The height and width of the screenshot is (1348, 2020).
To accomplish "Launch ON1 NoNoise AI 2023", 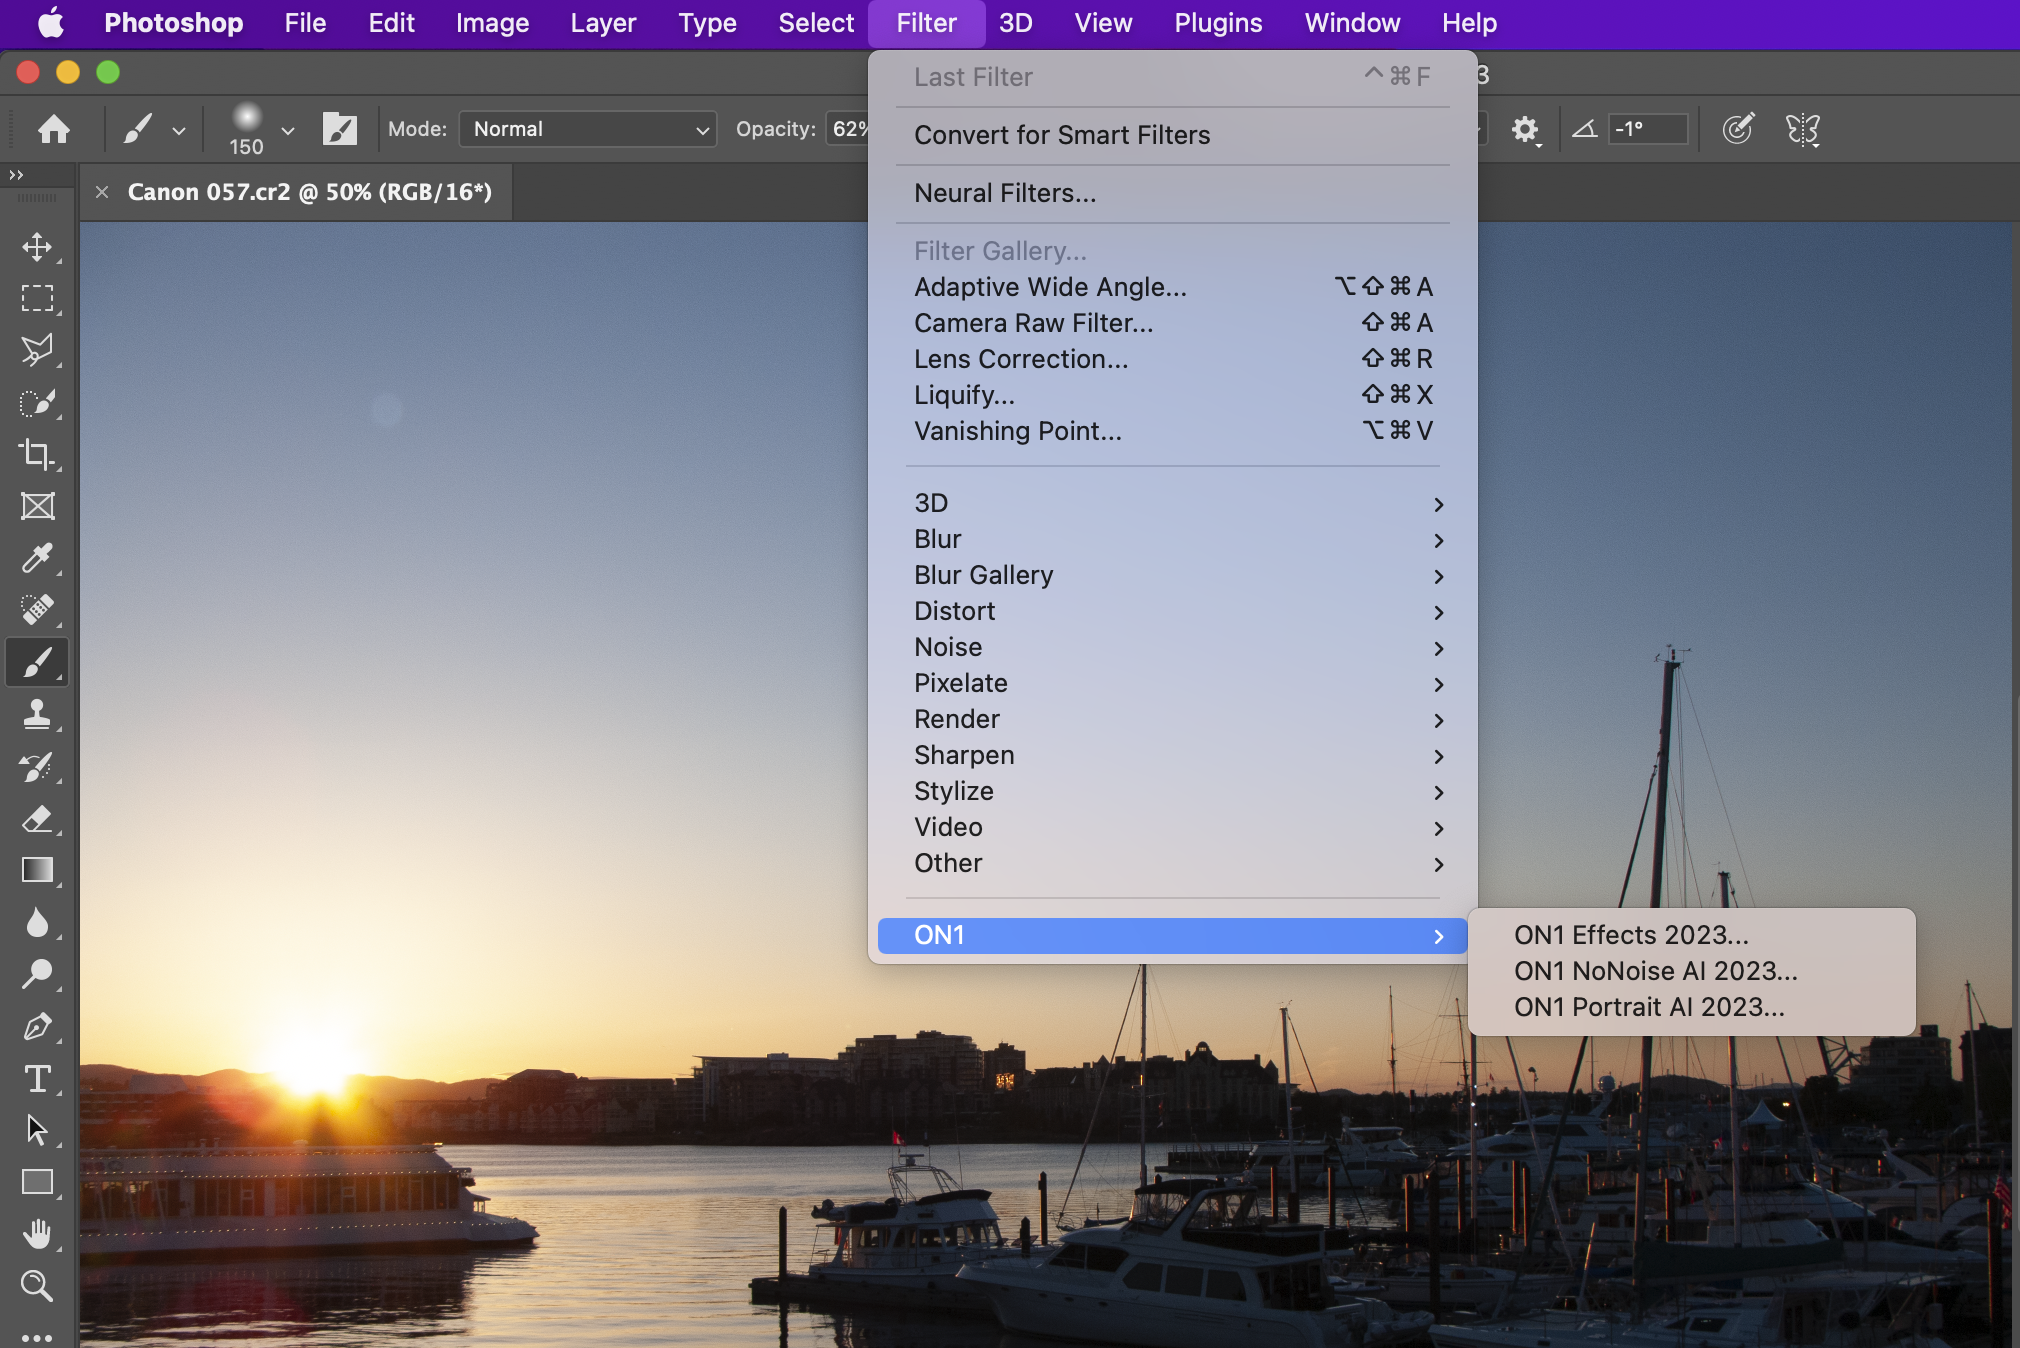I will tap(1692, 971).
